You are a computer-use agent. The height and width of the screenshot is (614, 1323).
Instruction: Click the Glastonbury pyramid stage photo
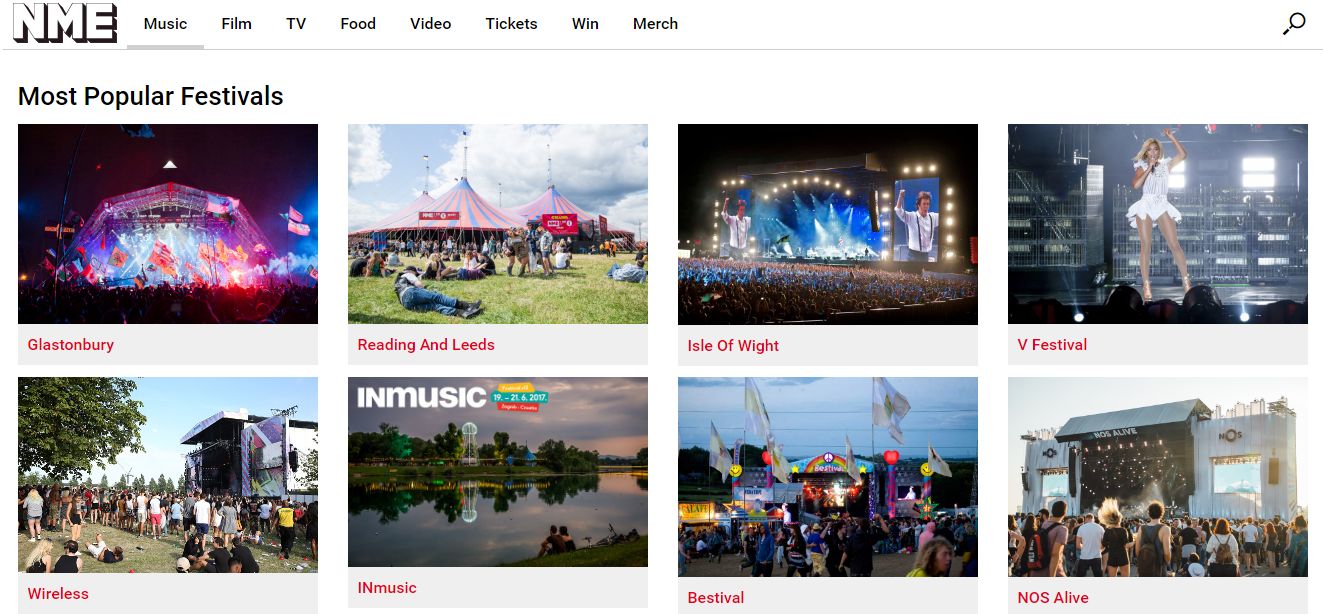168,224
